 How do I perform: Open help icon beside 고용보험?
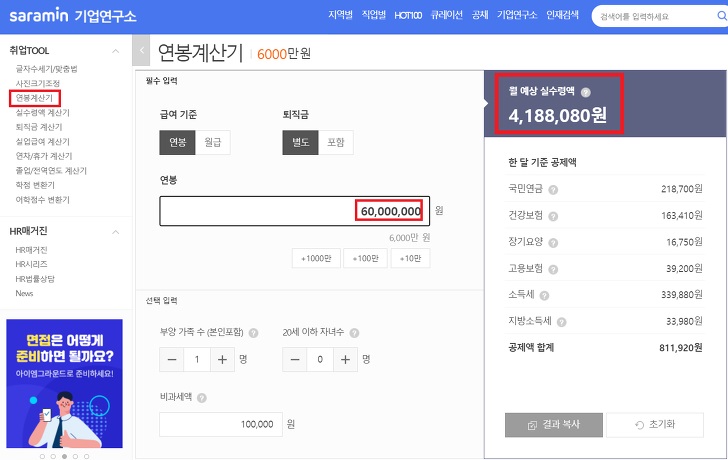pyautogui.click(x=553, y=269)
